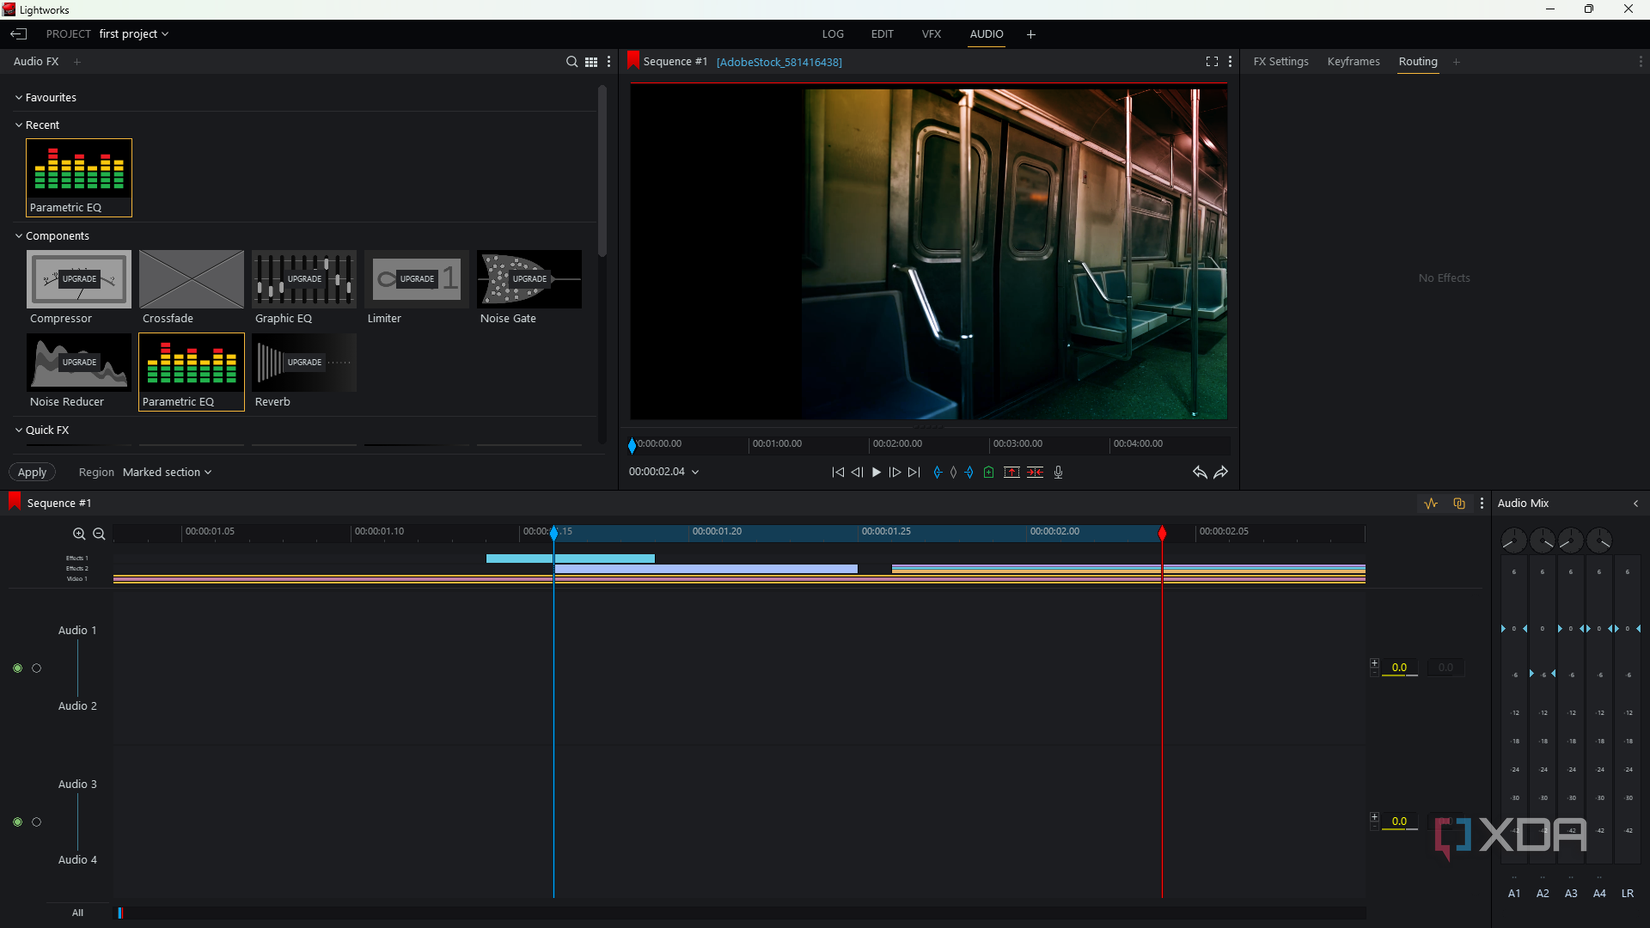Zoom out on the timeline
This screenshot has height=928, width=1650.
click(x=99, y=534)
